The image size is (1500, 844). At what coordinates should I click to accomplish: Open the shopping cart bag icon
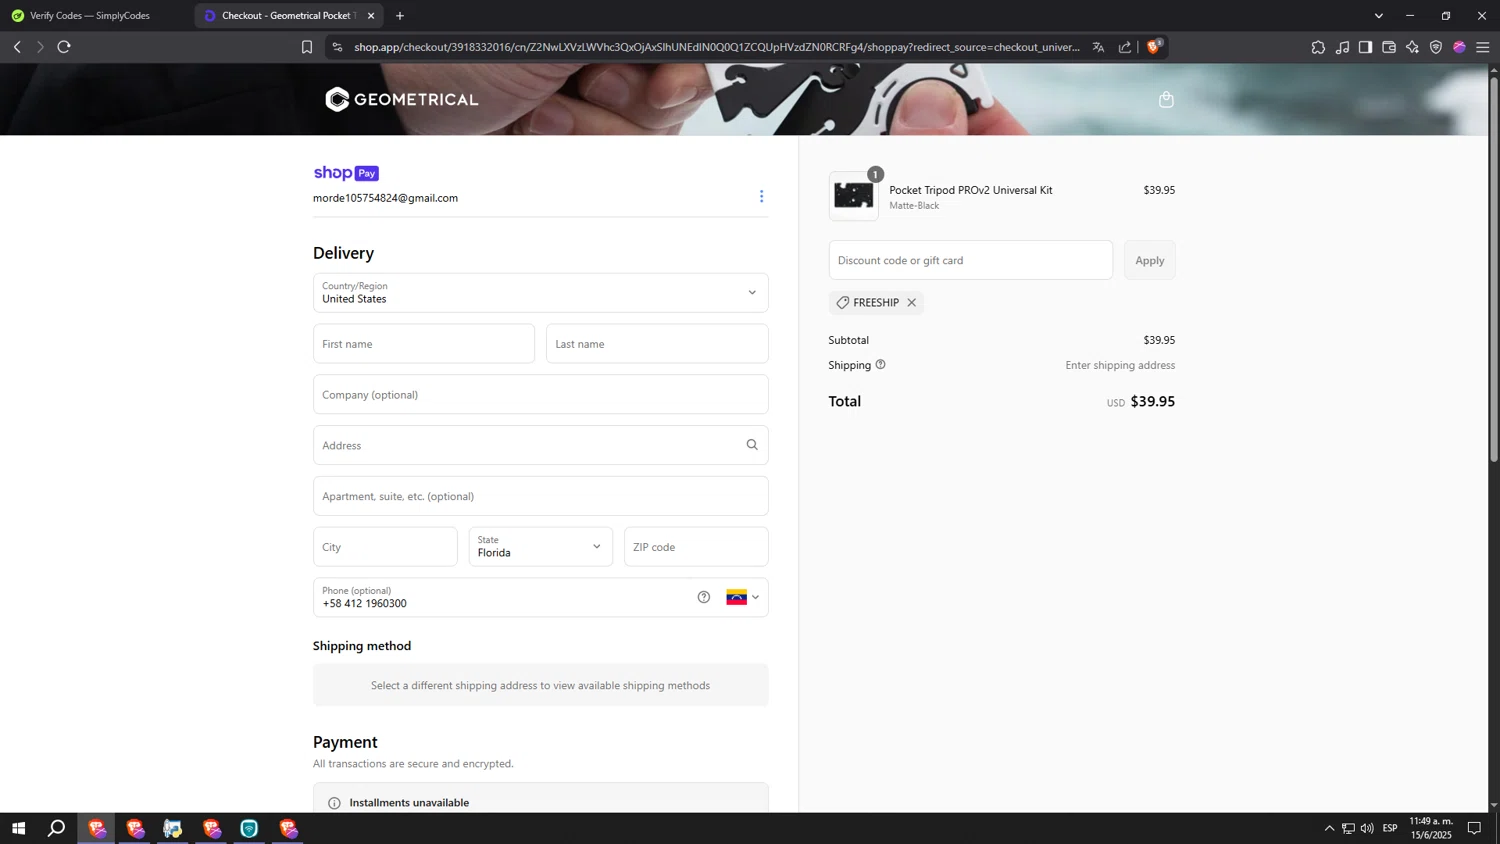tap(1166, 99)
